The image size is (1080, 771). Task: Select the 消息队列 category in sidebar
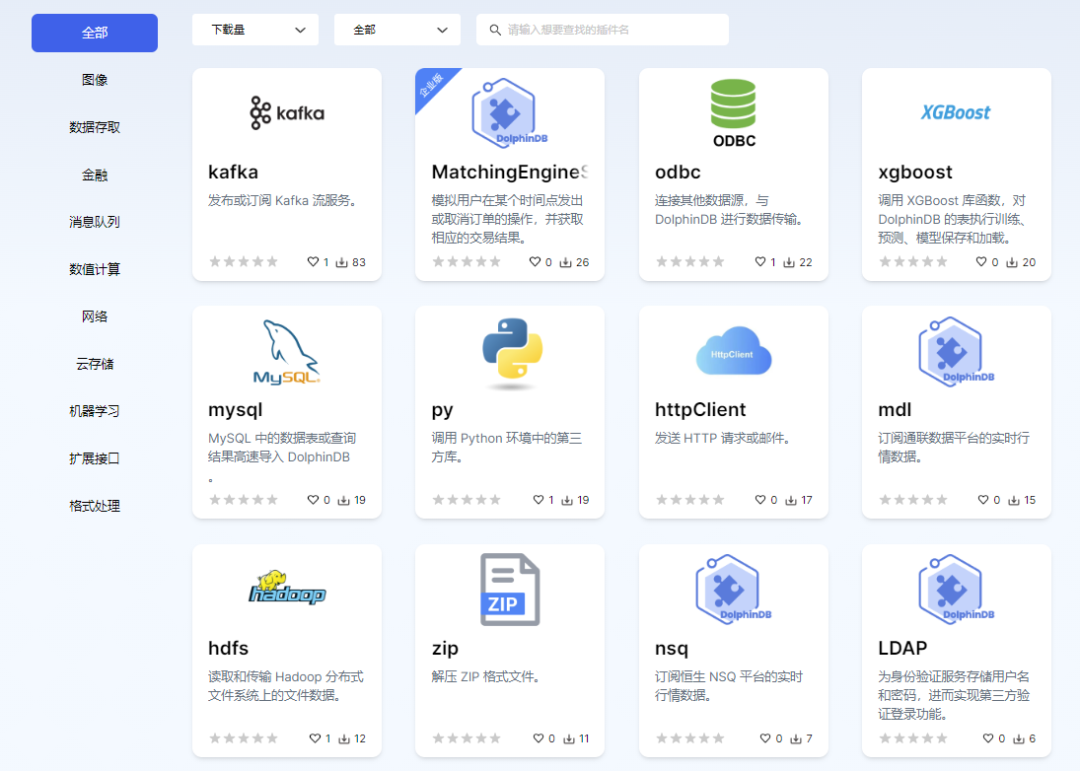(94, 222)
